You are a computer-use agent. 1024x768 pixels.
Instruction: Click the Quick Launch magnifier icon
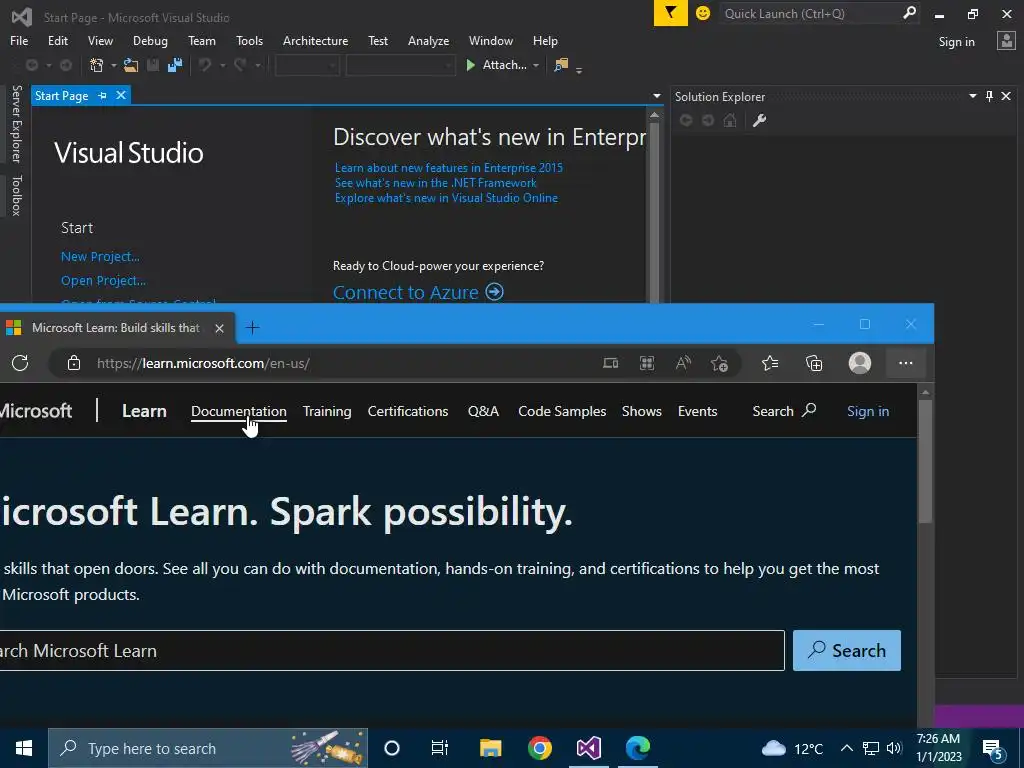click(909, 13)
